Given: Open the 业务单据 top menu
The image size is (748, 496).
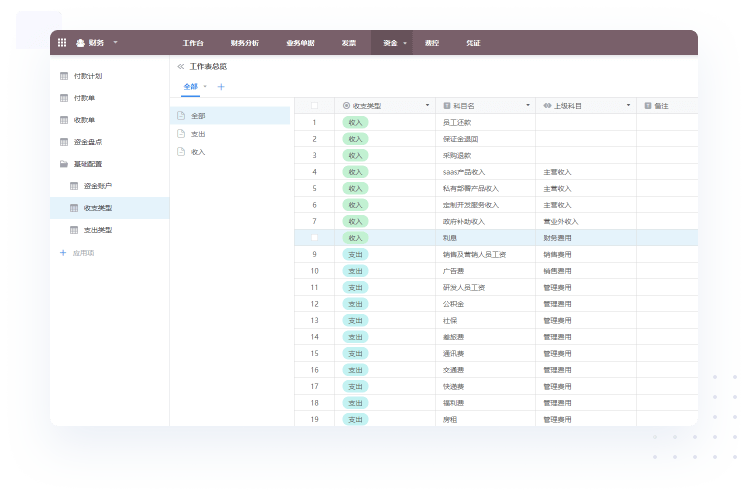Looking at the screenshot, I should (301, 43).
